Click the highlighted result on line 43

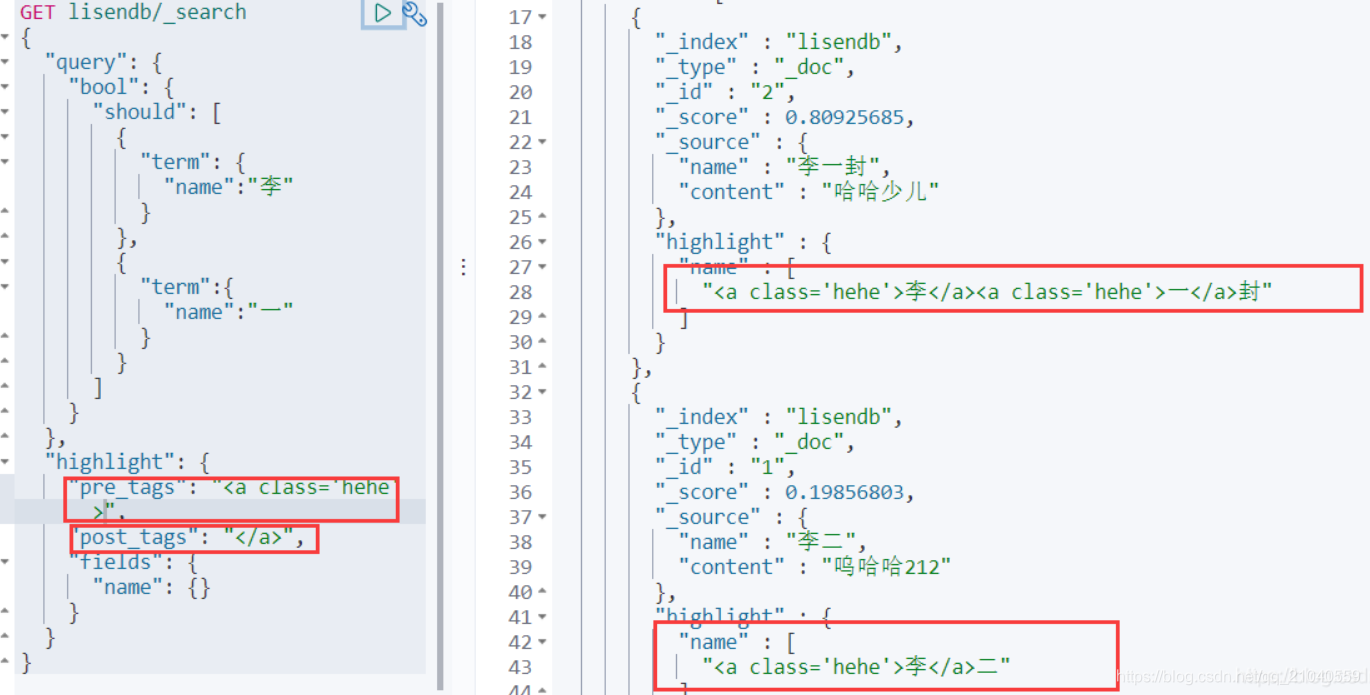[x=856, y=667]
